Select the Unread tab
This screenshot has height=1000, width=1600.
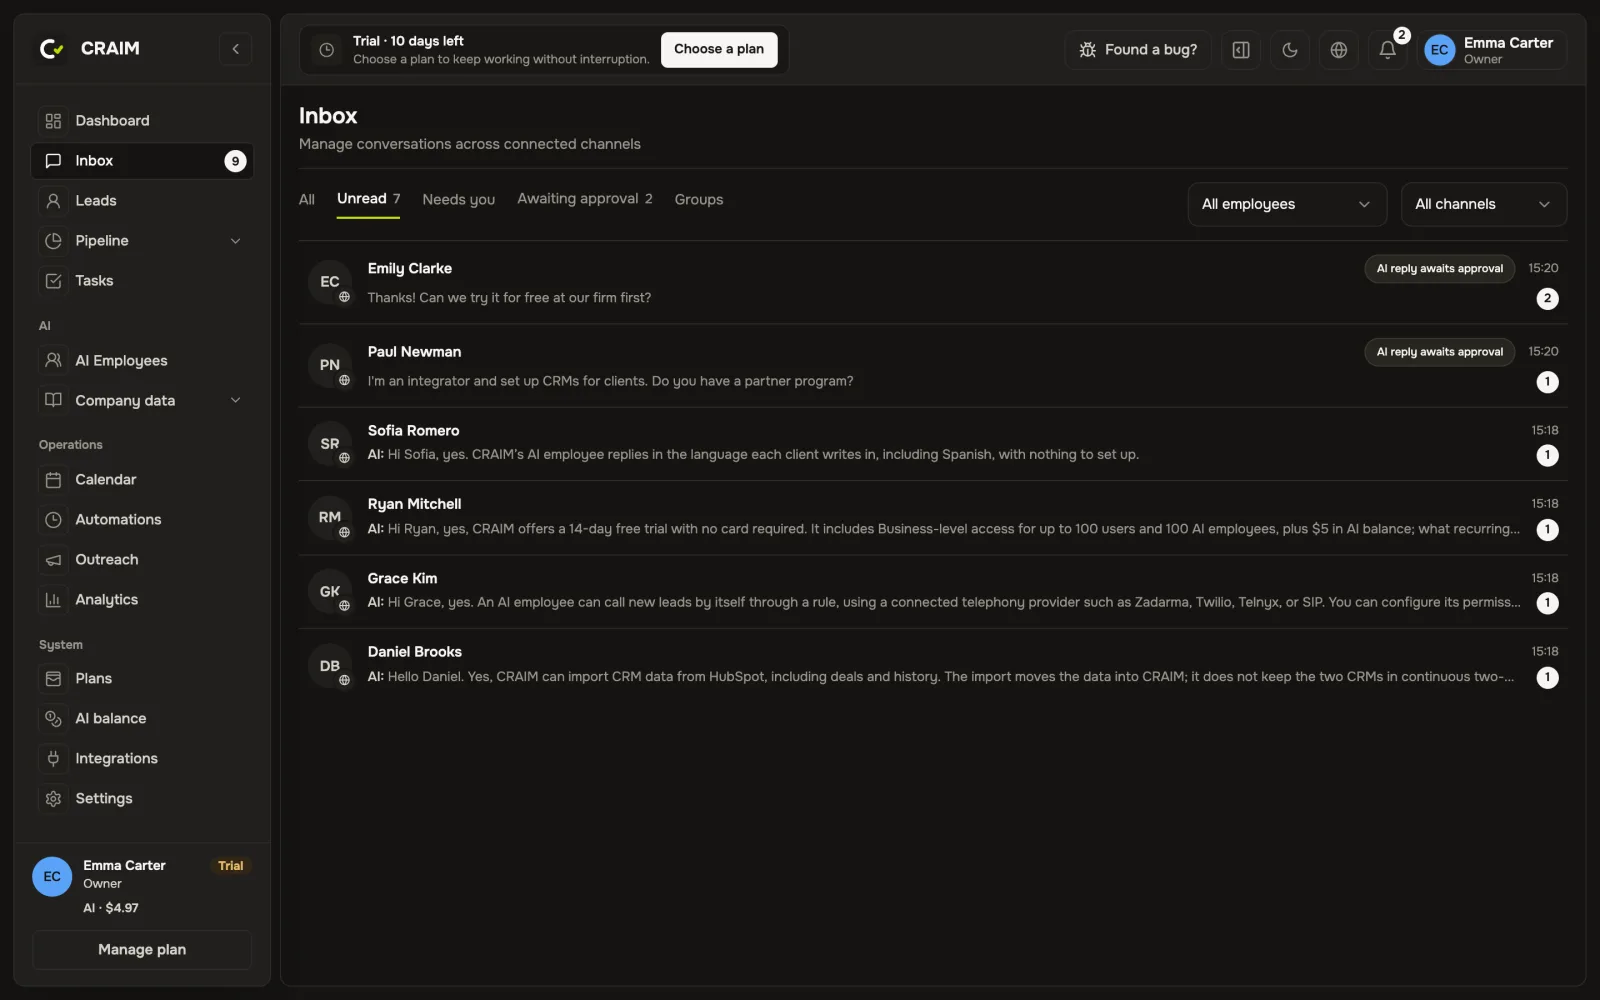pos(368,199)
